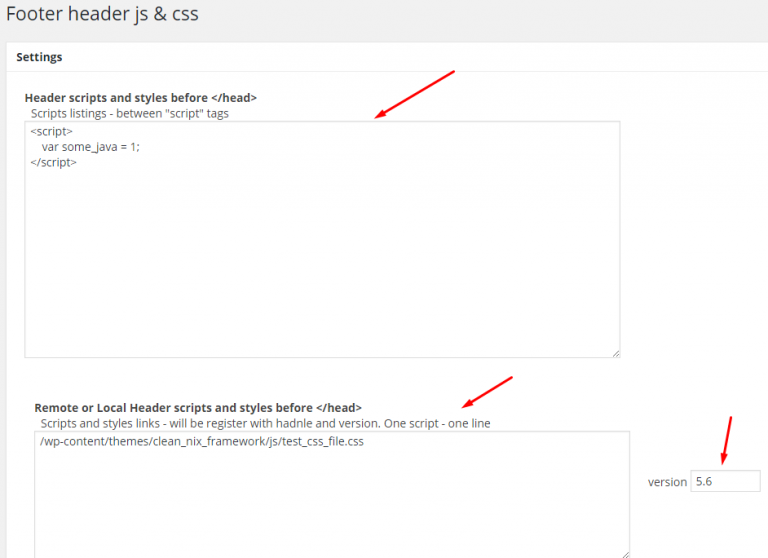The image size is (768, 558).
Task: Click the "Footer header js & css" page title
Action: tap(102, 14)
